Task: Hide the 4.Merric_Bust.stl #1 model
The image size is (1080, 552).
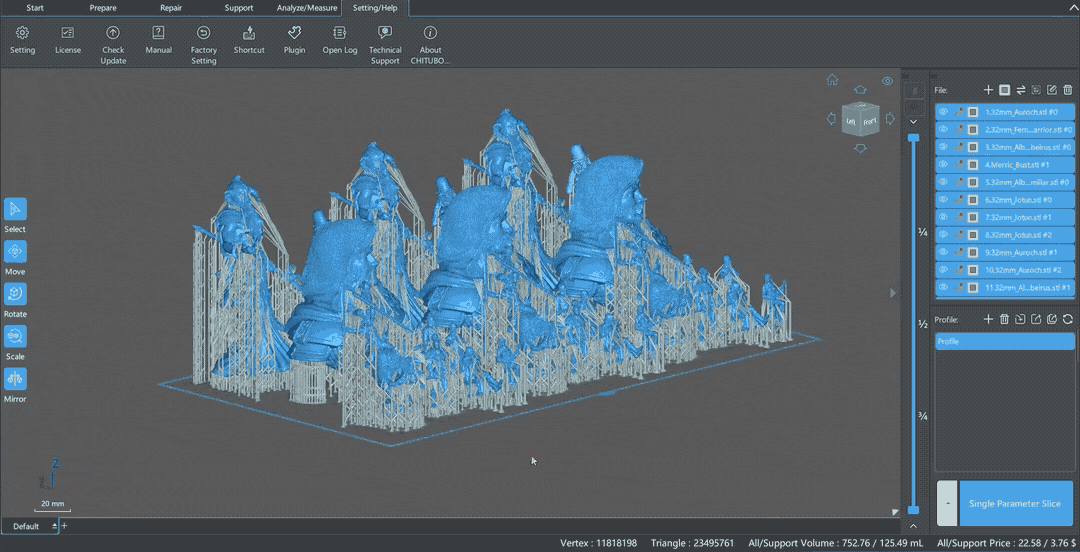Action: point(944,164)
